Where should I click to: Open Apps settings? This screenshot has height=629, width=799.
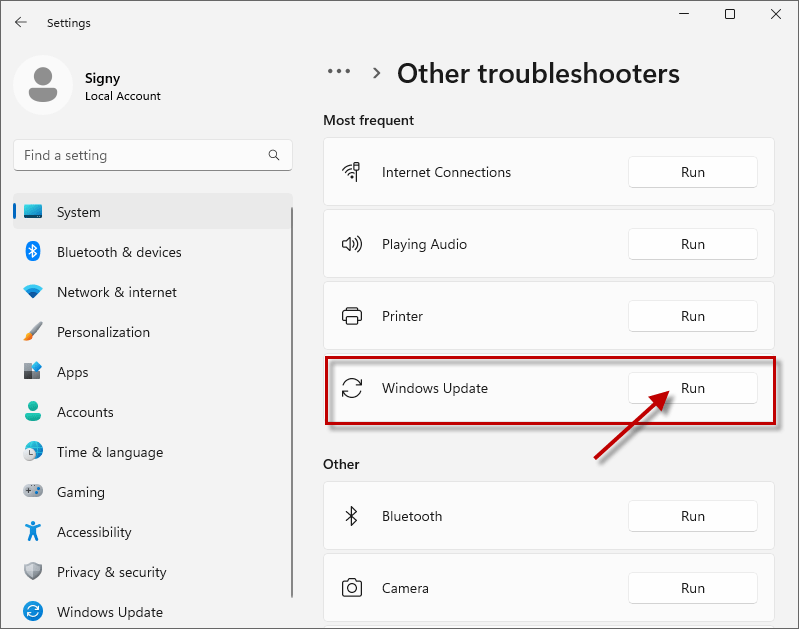153,372
